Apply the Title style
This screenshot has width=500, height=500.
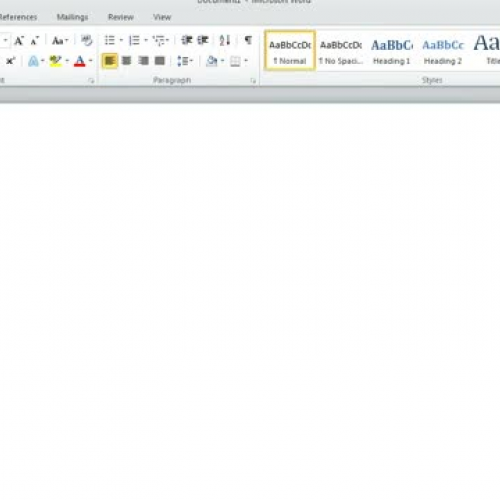486,51
